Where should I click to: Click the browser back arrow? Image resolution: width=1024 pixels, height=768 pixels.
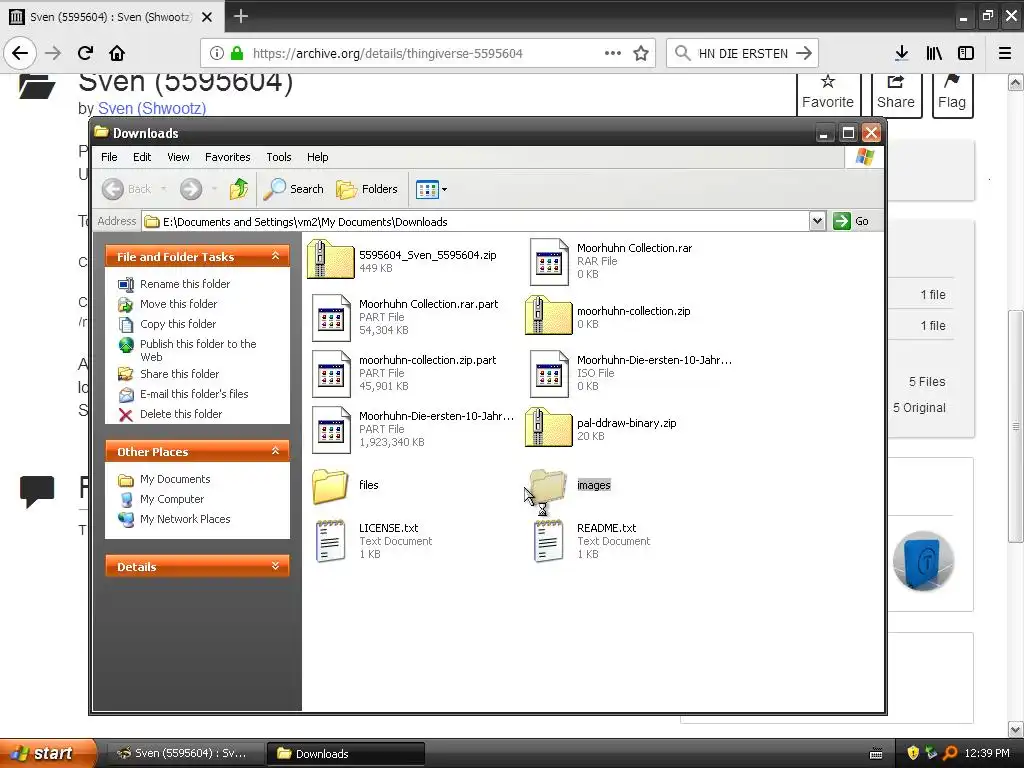pyautogui.click(x=20, y=53)
